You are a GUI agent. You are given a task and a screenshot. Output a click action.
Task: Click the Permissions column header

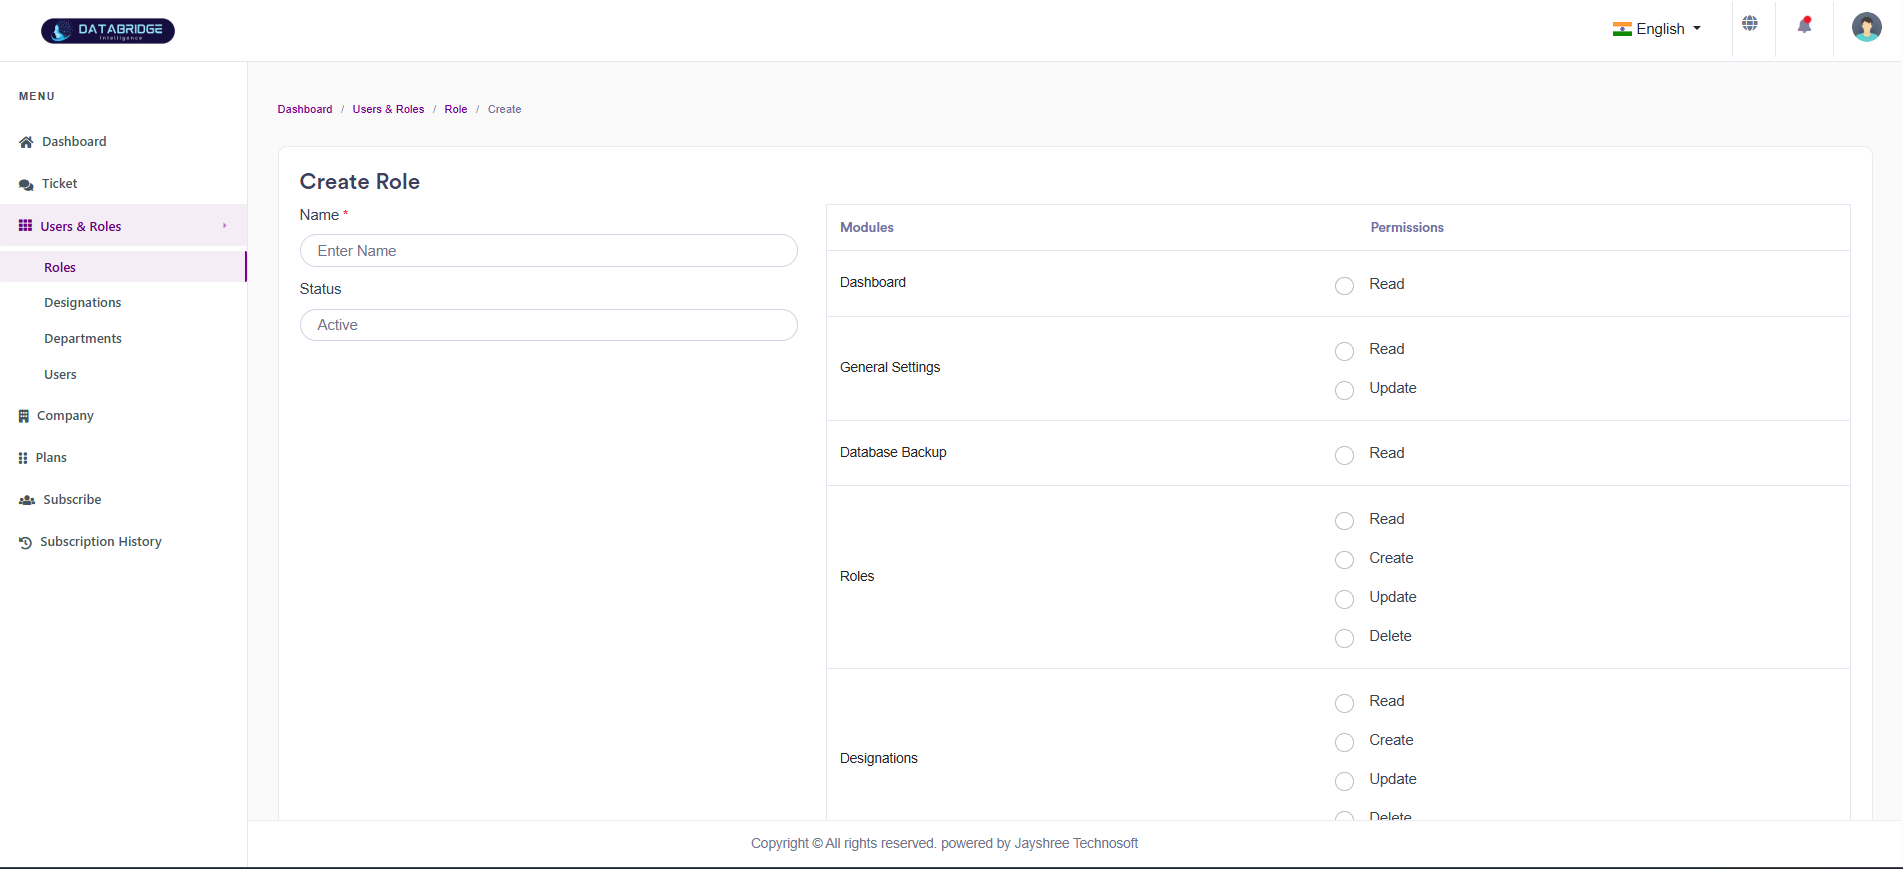1407,228
